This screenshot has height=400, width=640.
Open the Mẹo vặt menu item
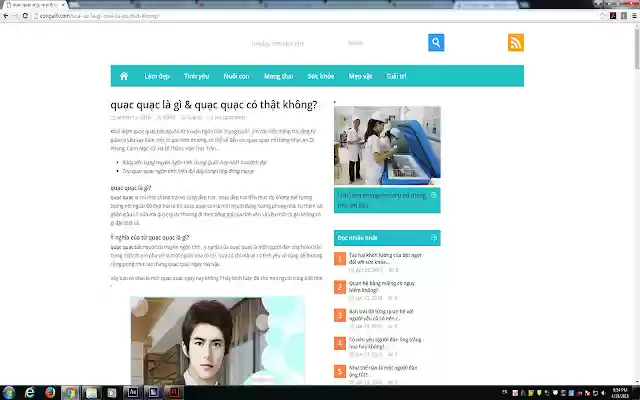pyautogui.click(x=360, y=76)
